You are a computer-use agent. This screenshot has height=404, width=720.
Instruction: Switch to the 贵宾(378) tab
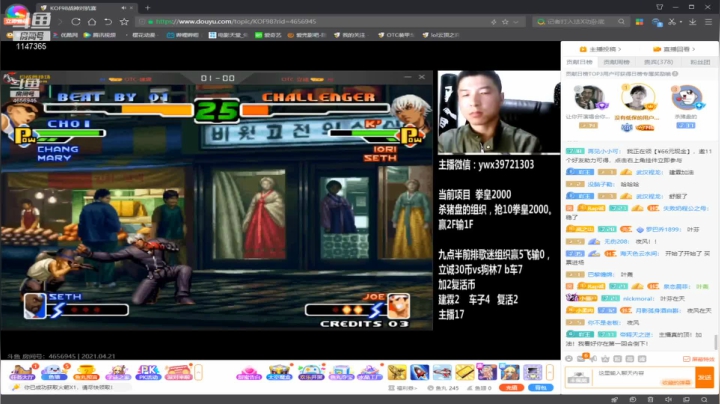[658, 62]
